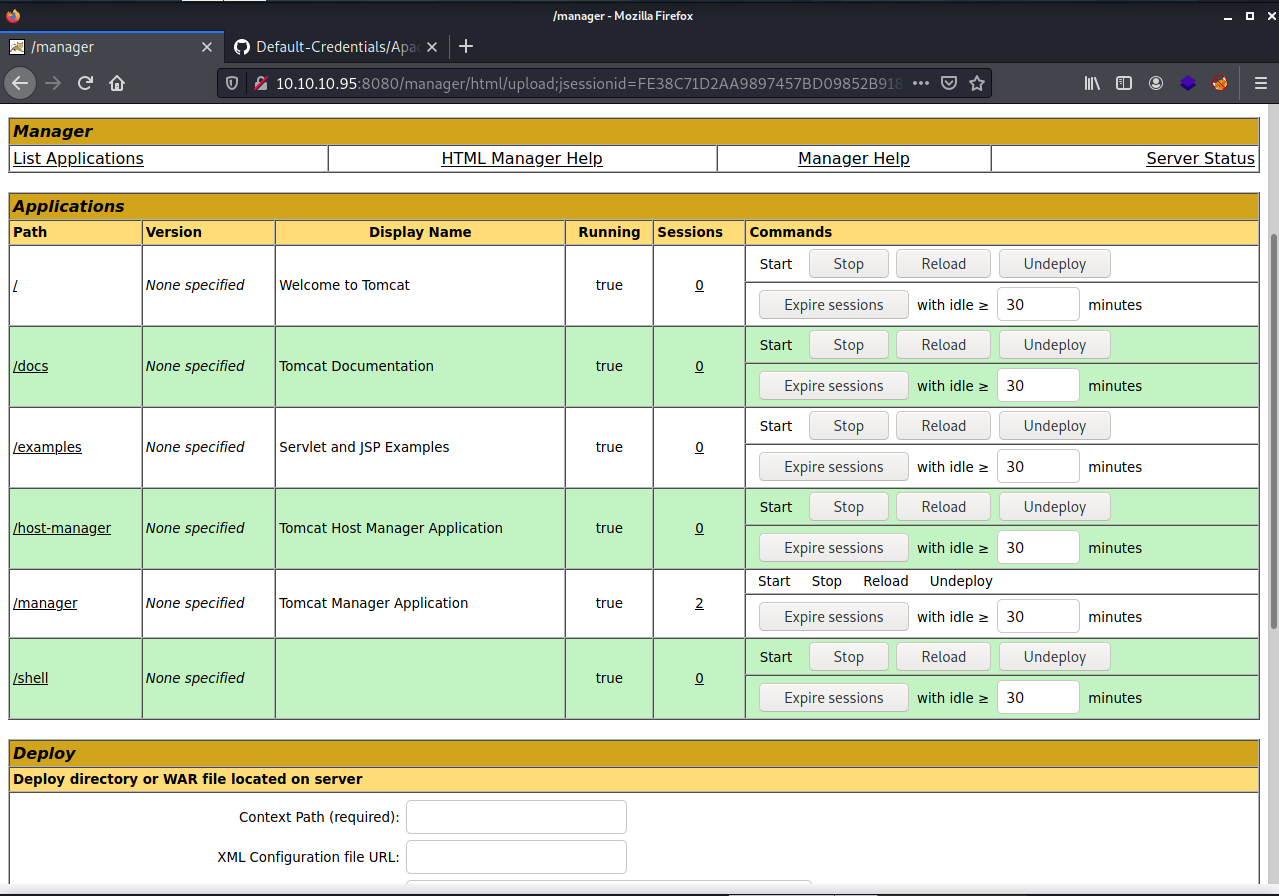The width and height of the screenshot is (1279, 896).
Task: Expire sessions for /examples
Action: [833, 467]
